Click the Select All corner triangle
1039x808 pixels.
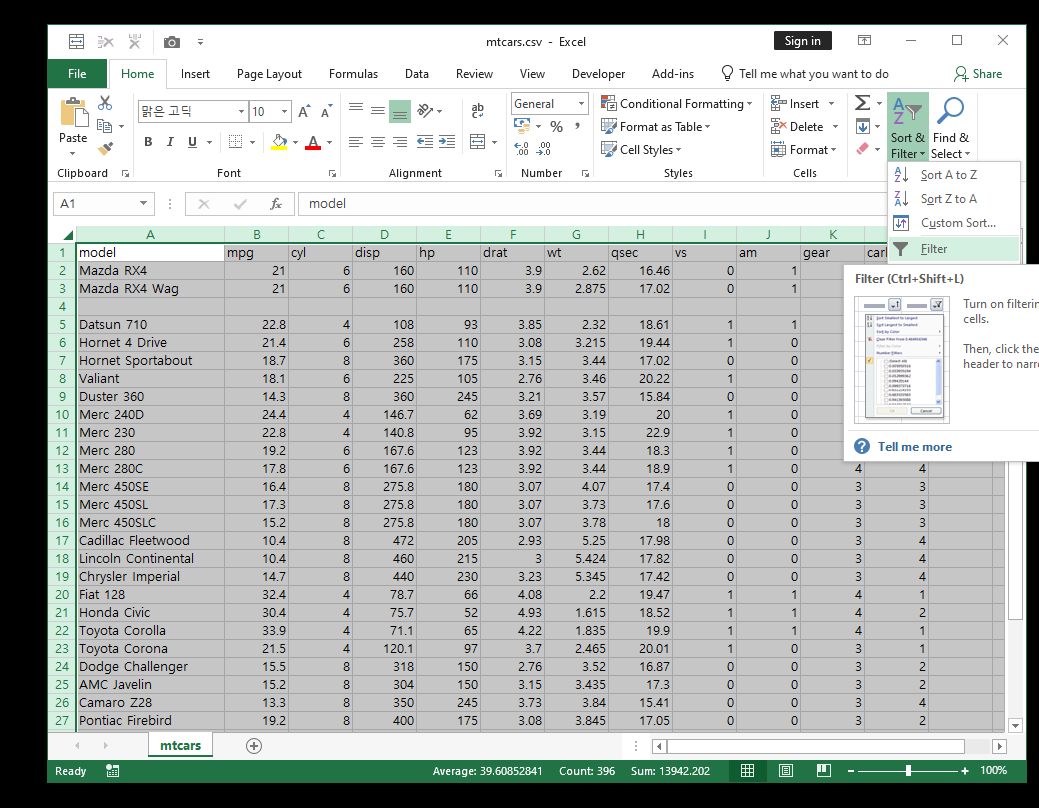click(68, 235)
